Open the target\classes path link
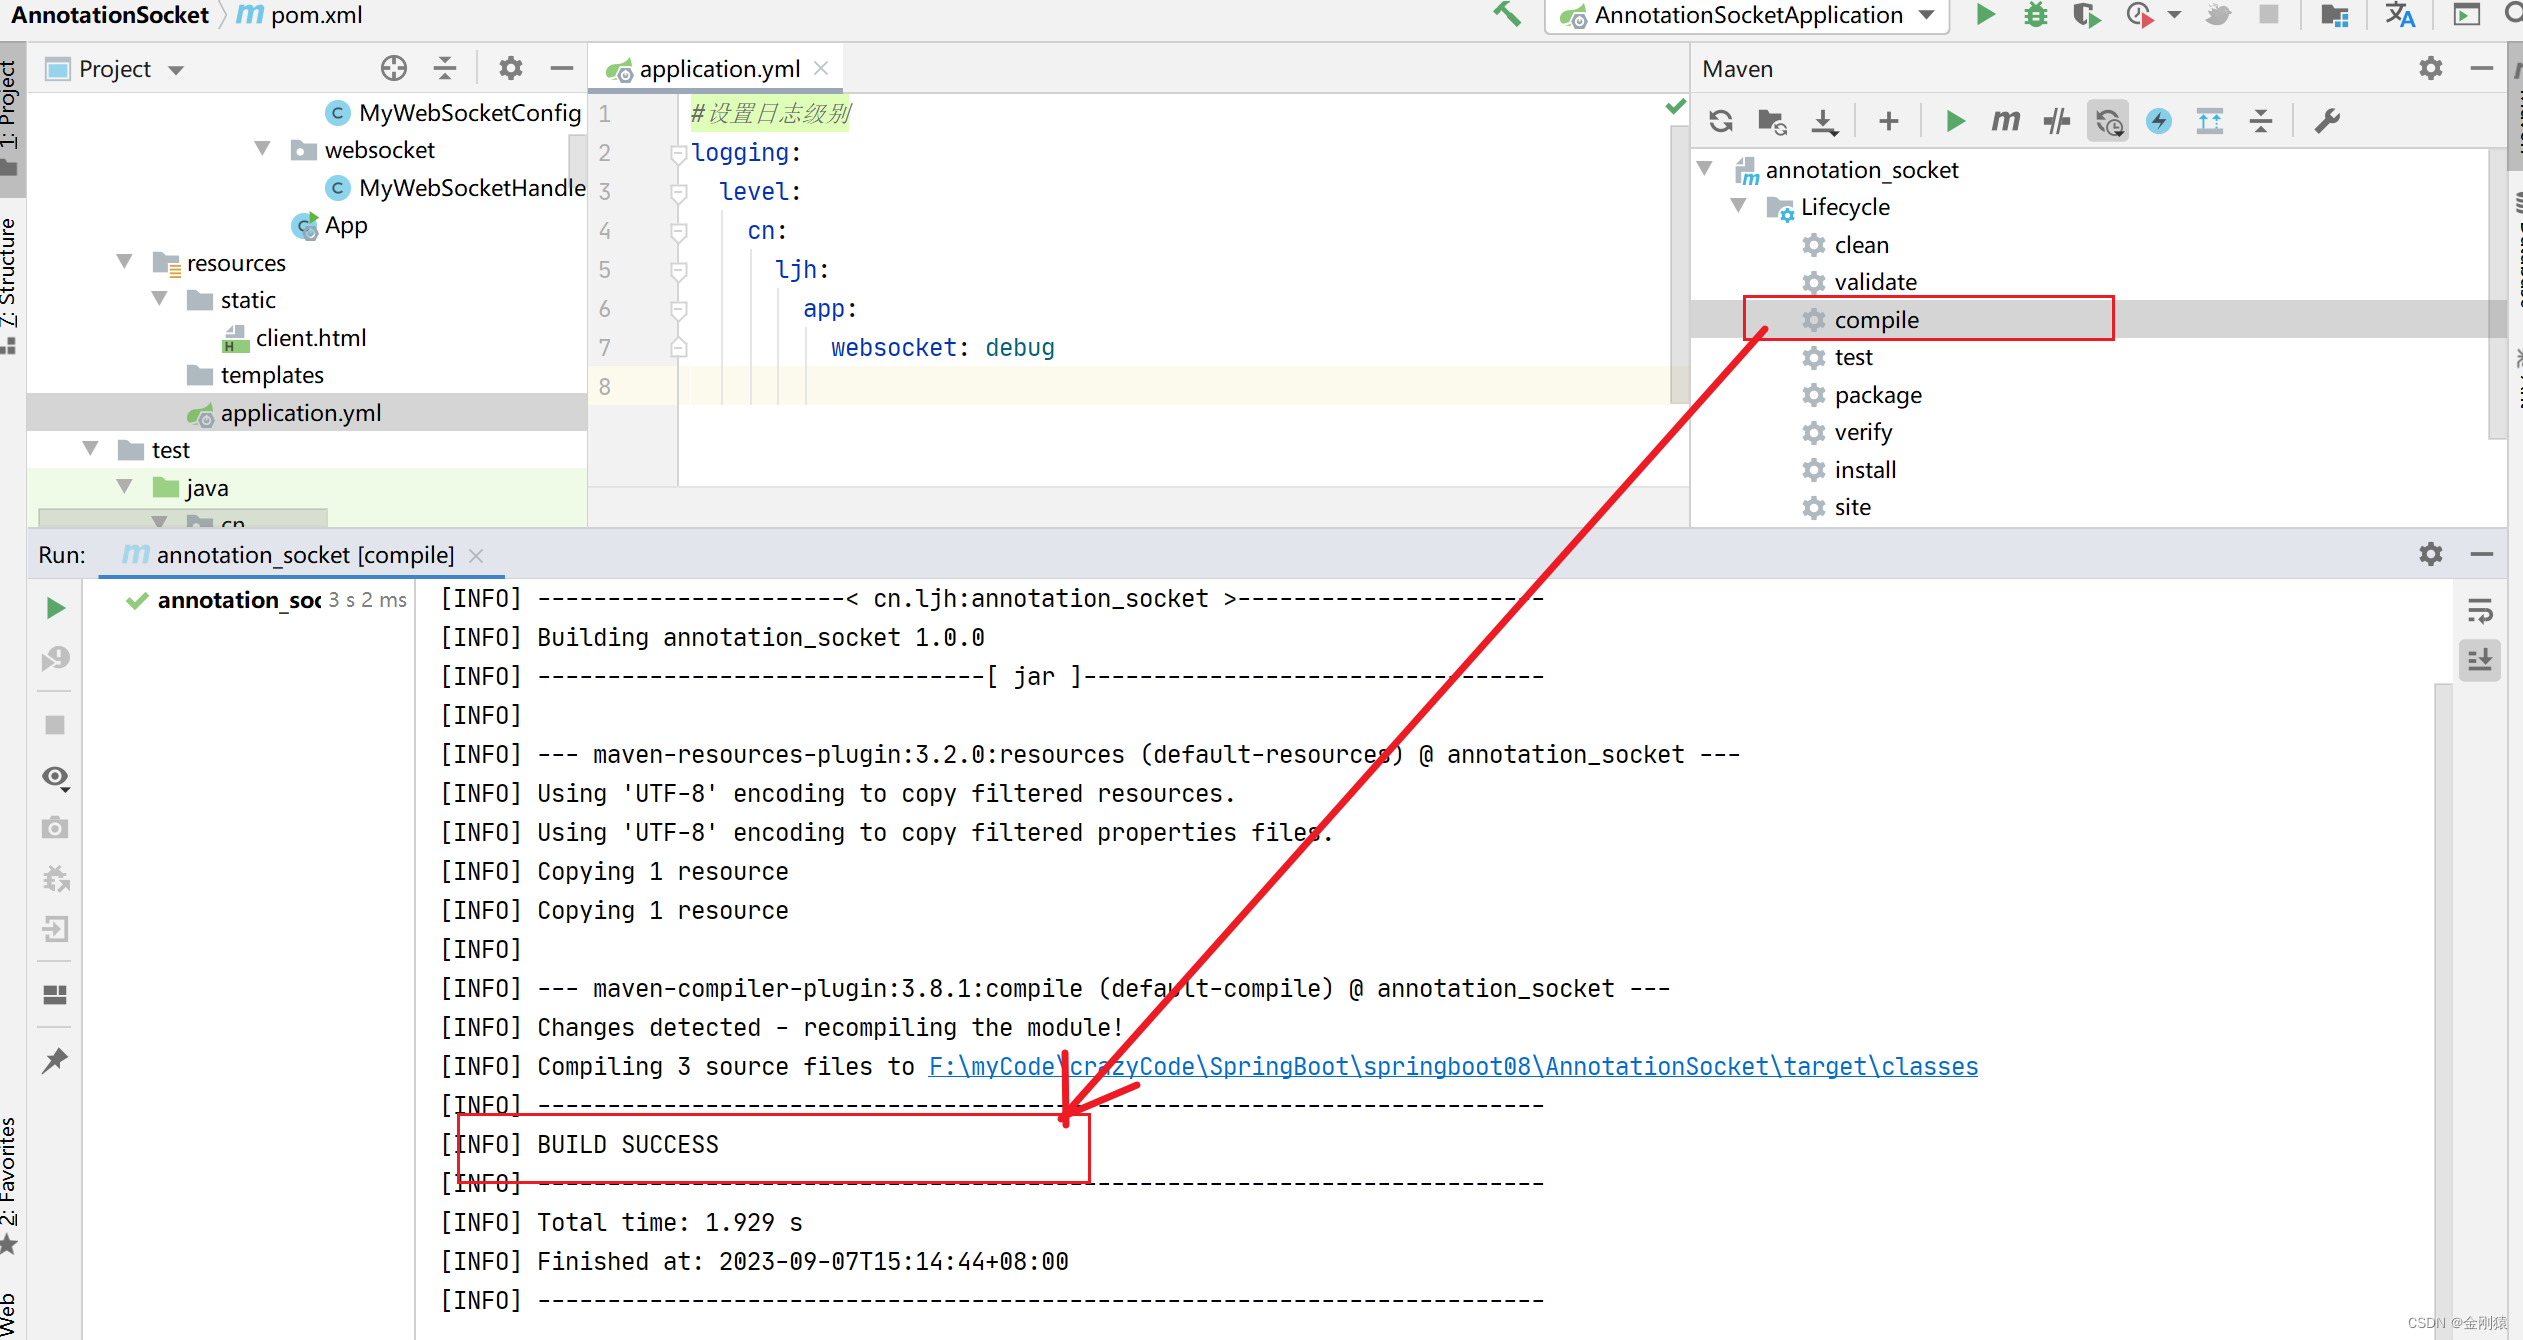The width and height of the screenshot is (2523, 1340). pos(1453,1066)
